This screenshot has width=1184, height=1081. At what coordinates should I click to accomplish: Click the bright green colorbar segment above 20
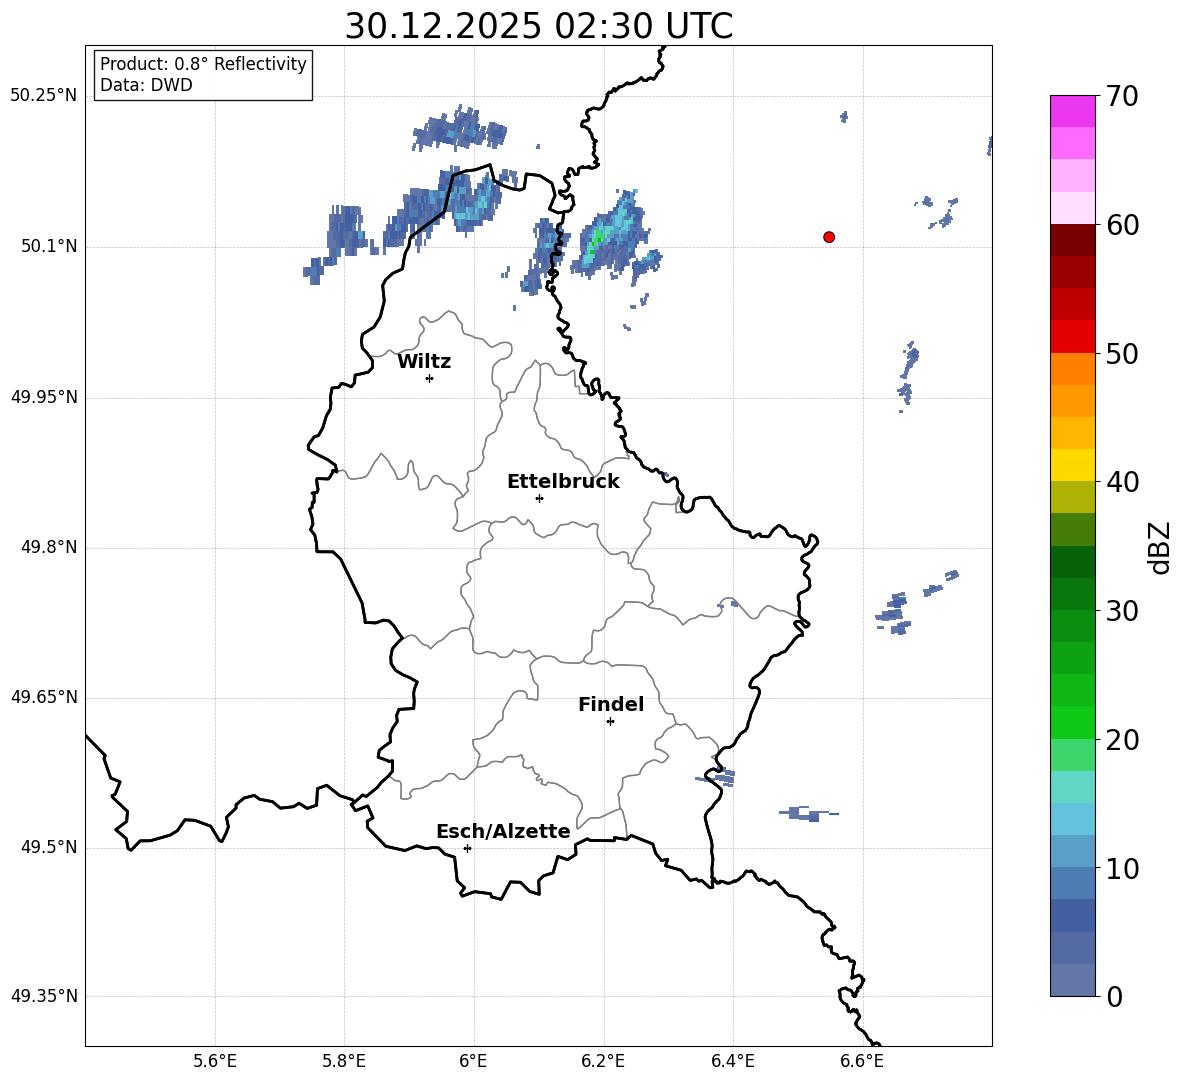click(x=1072, y=722)
